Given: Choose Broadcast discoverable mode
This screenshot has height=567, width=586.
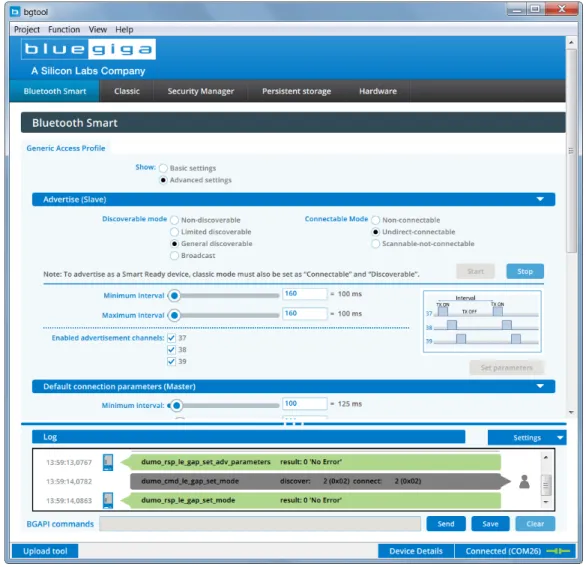Looking at the screenshot, I should pos(174,256).
